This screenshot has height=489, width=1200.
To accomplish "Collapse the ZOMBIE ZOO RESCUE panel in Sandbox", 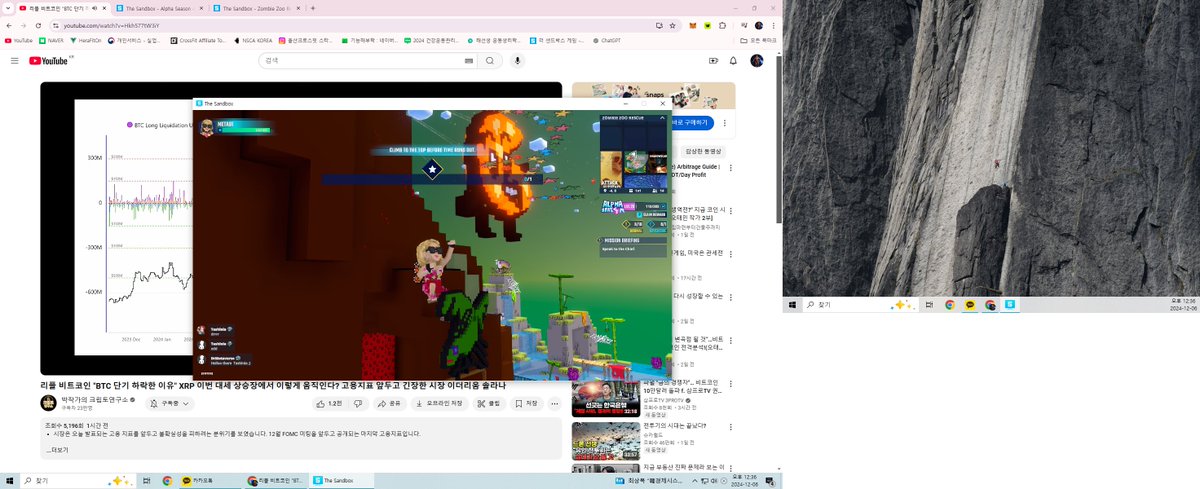I will 664,117.
